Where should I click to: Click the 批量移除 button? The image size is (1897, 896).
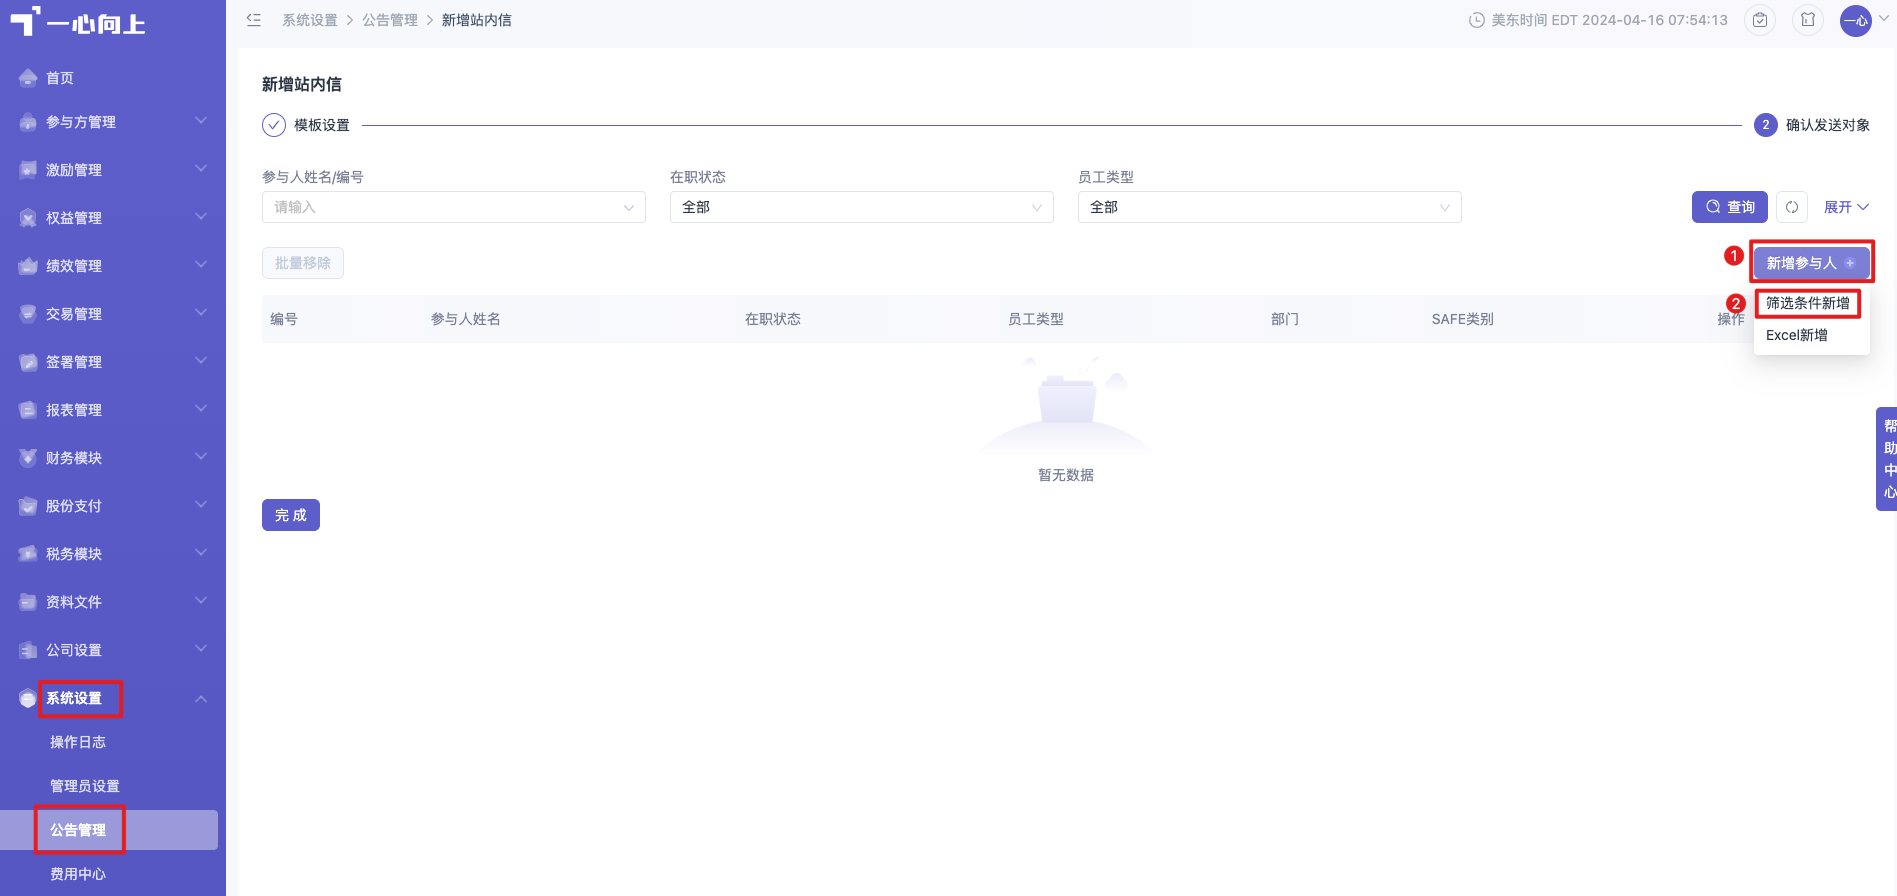303,263
